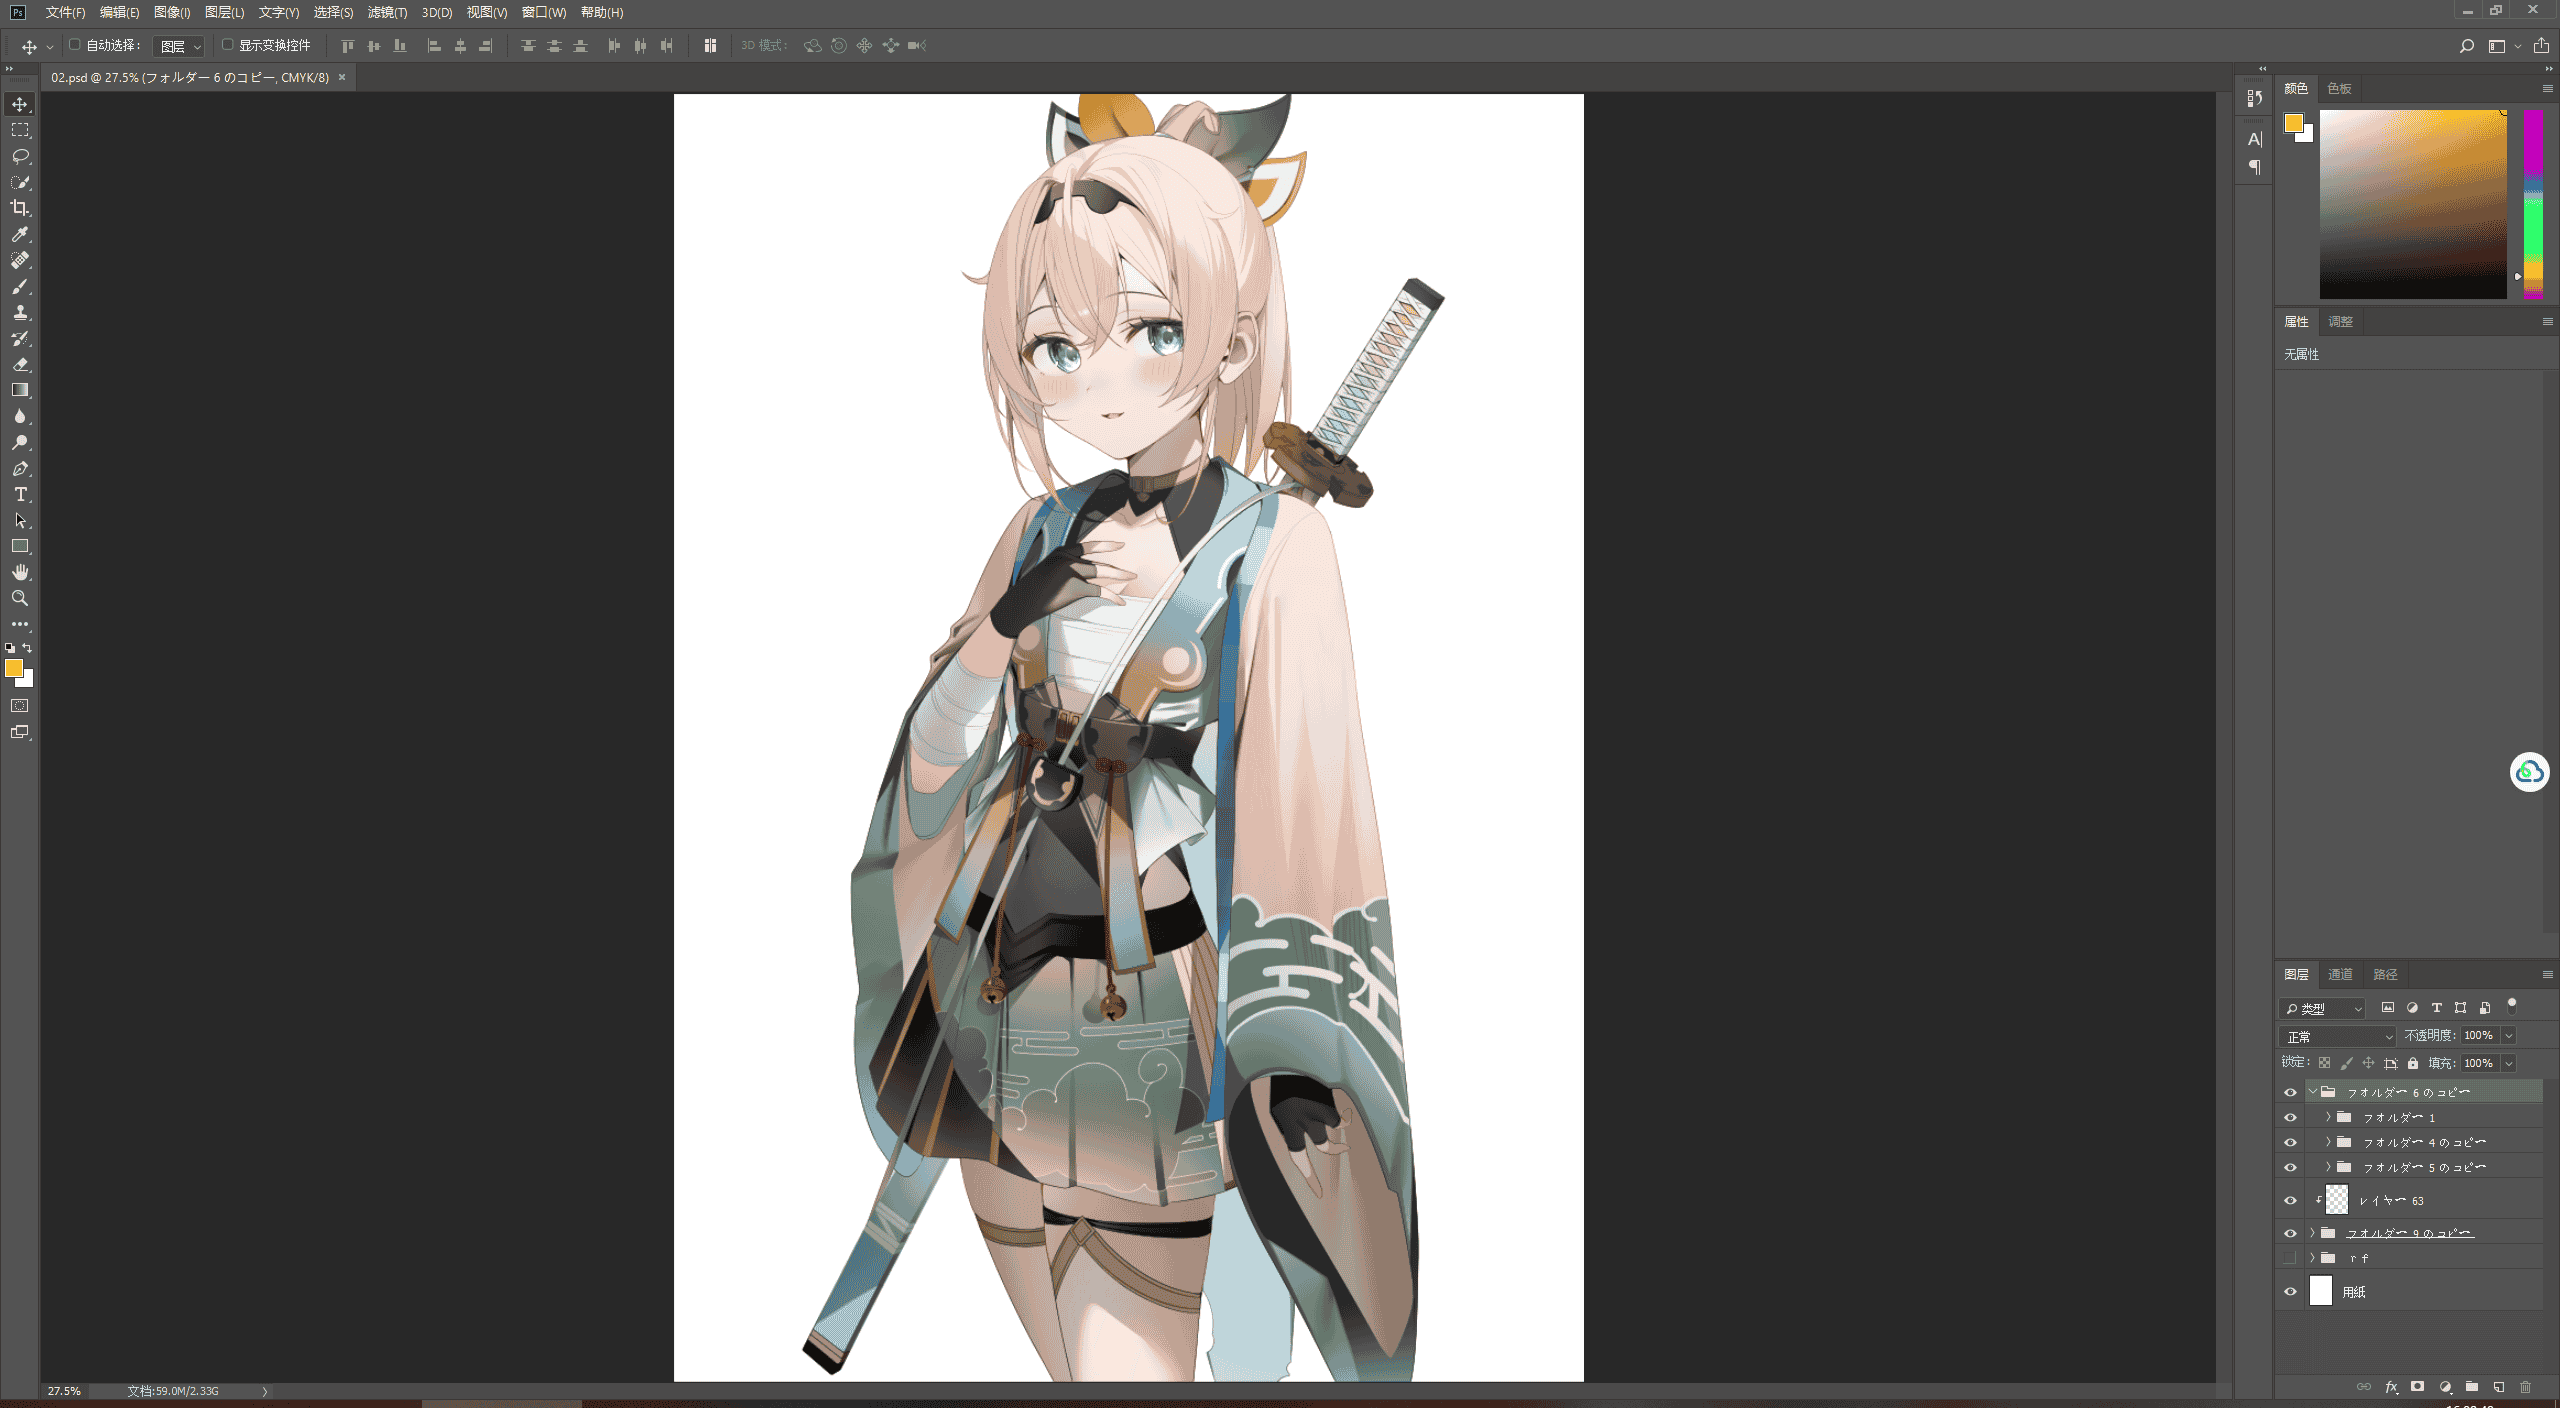This screenshot has width=2560, height=1408.
Task: Open the 图层 auto-select target dropdown
Action: coord(181,46)
